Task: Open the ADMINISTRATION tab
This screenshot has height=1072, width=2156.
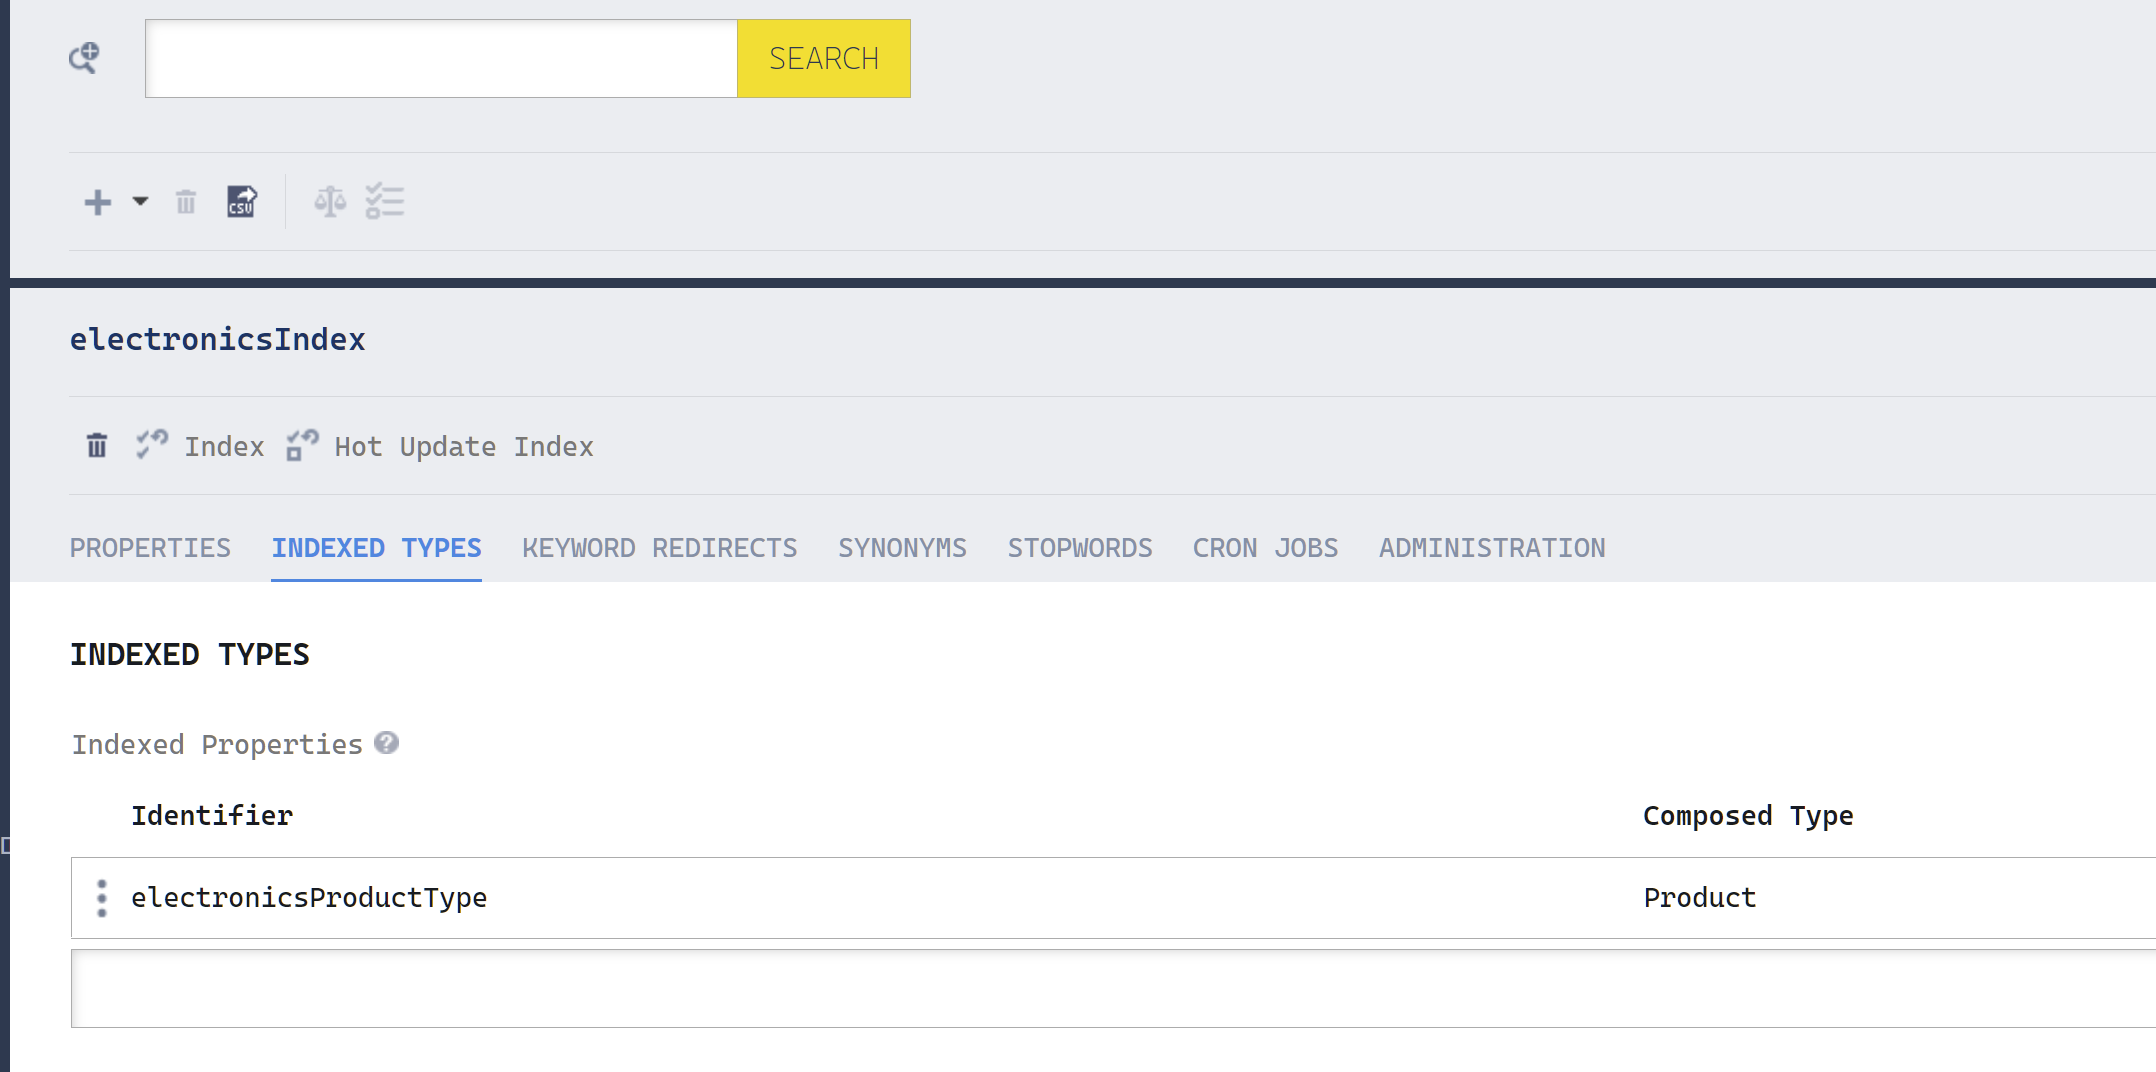Action: click(1493, 548)
